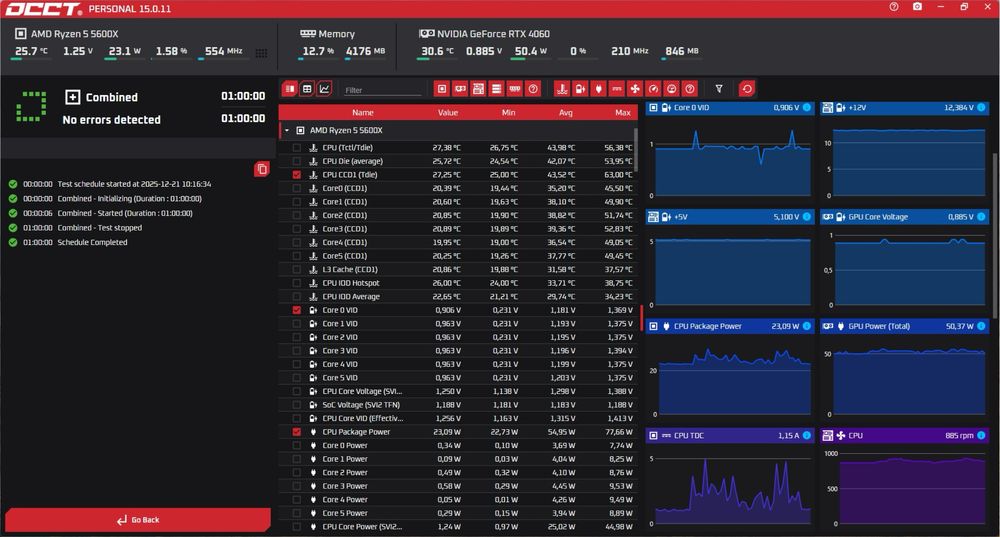Check the CPU (Tctl/Tdie) checkbox

point(297,147)
